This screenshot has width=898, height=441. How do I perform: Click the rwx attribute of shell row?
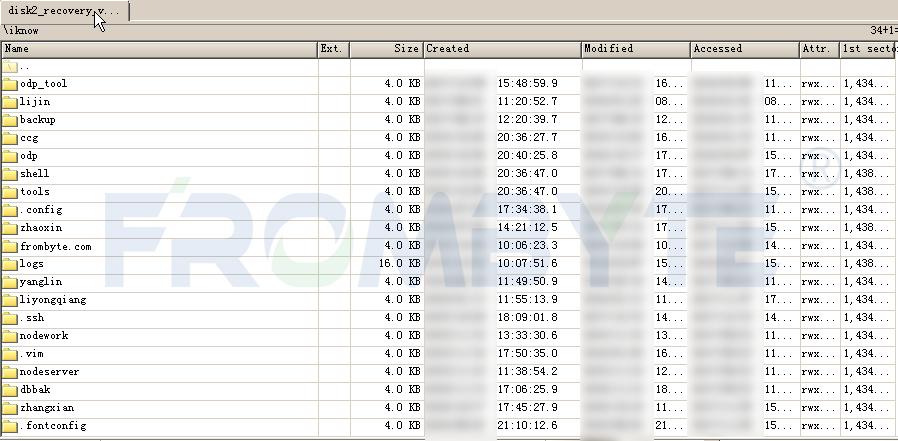pyautogui.click(x=818, y=174)
